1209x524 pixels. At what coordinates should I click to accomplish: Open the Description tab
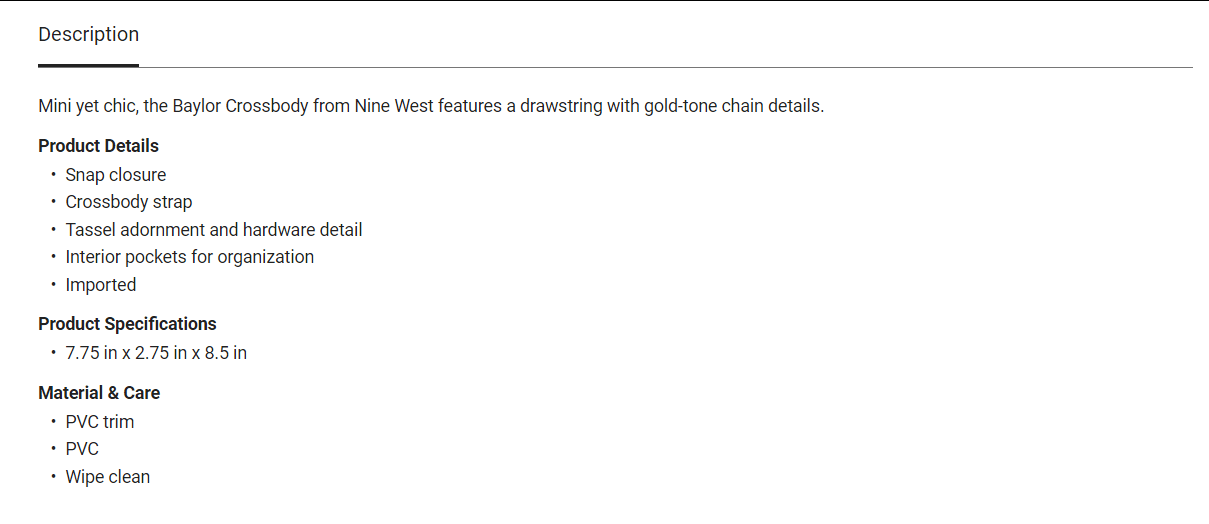pos(88,34)
